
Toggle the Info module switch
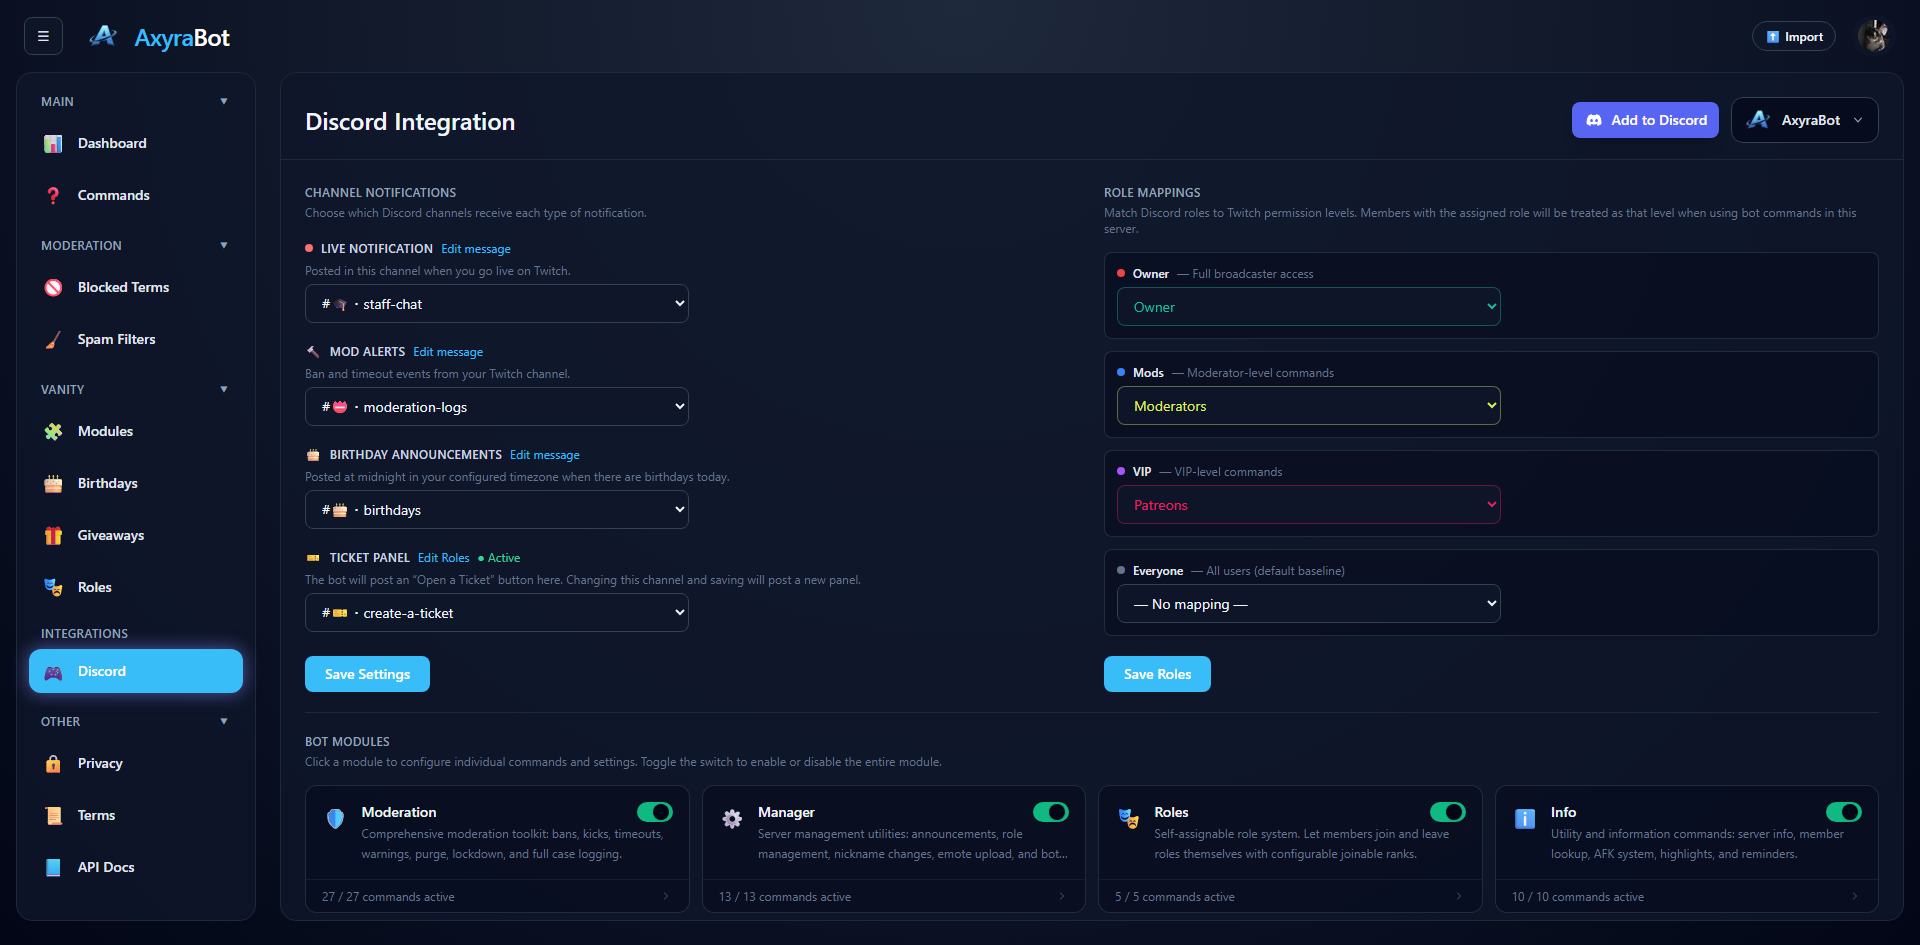point(1844,812)
